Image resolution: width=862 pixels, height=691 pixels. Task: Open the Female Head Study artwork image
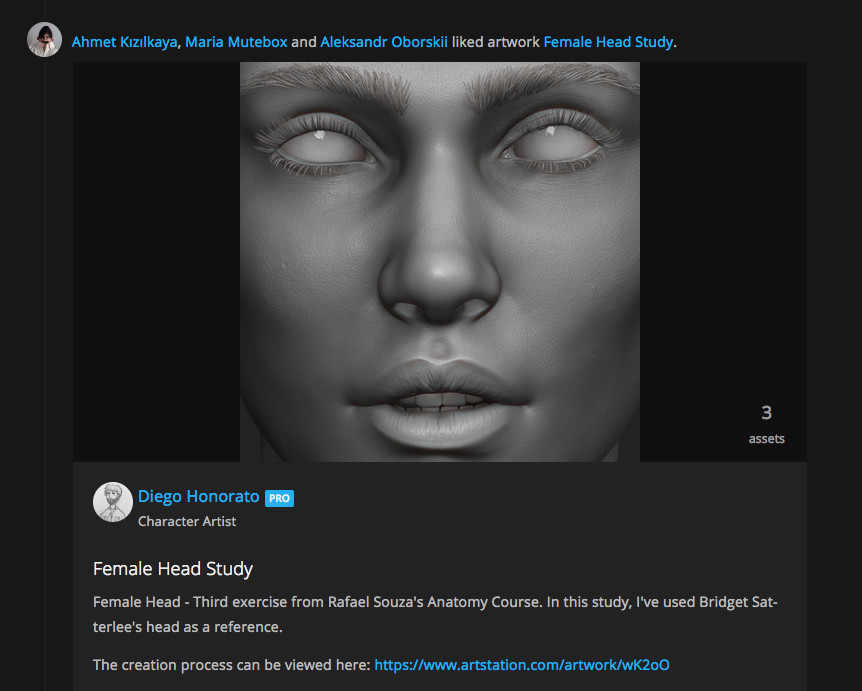coord(440,262)
